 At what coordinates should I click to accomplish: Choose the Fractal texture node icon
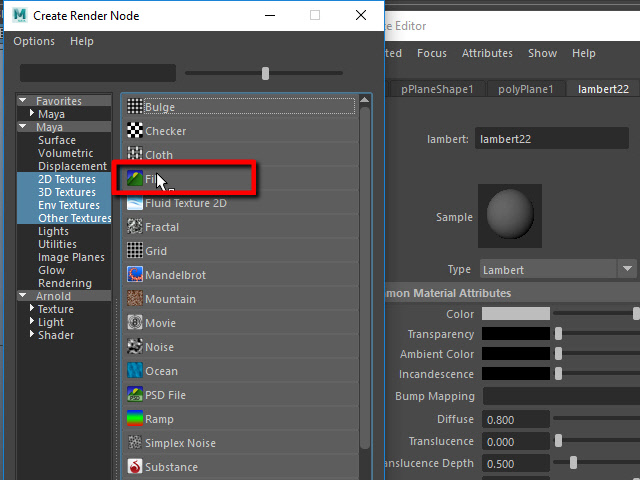tap(135, 227)
